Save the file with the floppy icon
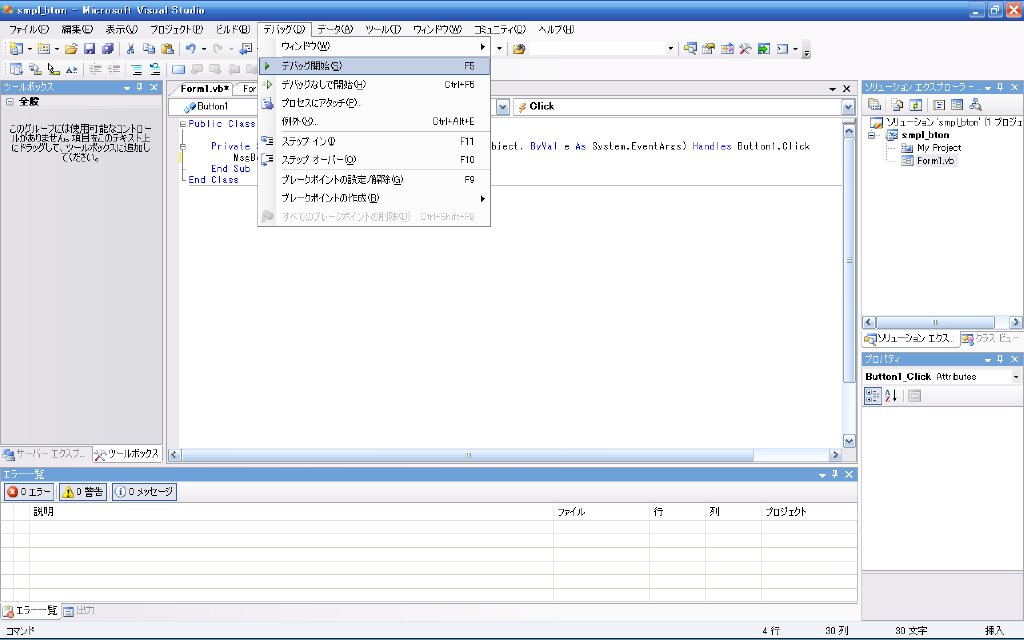Viewport: 1024px width, 640px height. pos(89,49)
